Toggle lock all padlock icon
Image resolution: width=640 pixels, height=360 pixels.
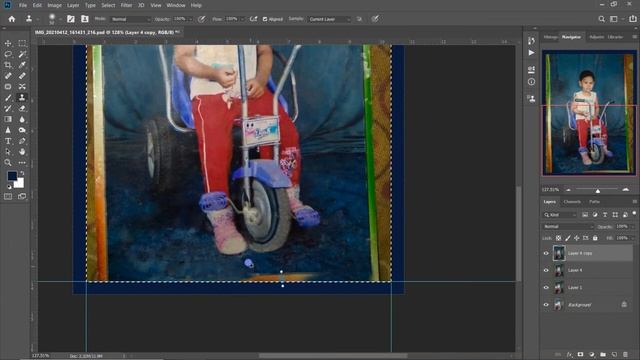click(x=595, y=238)
